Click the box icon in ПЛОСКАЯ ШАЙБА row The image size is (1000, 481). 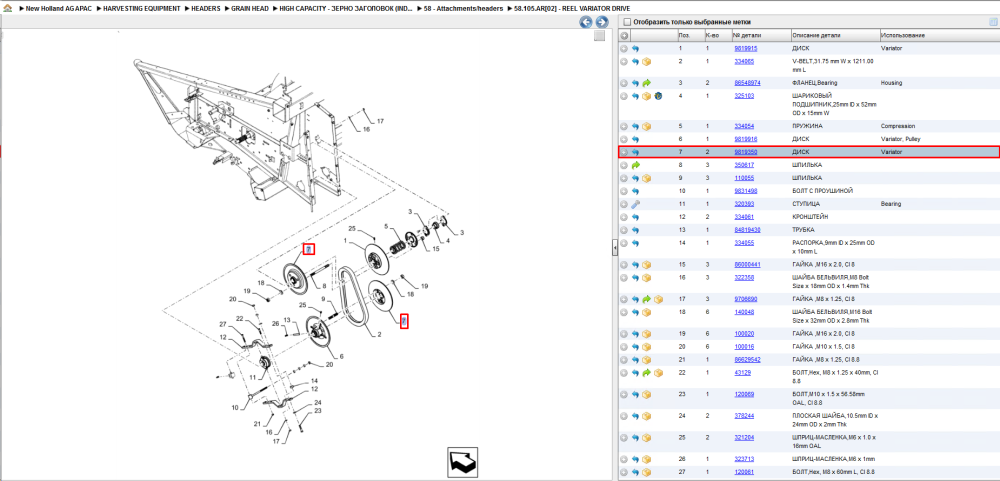[646, 416]
